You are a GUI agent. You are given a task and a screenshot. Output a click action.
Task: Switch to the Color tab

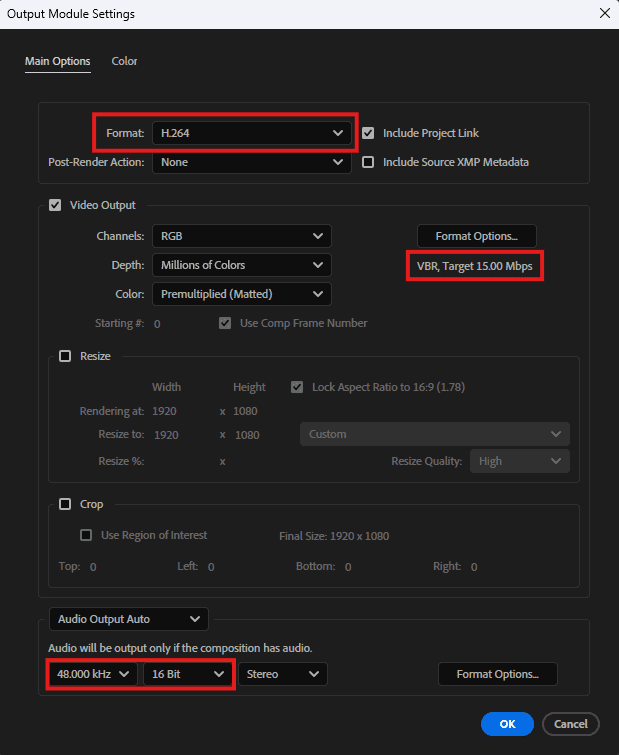124,61
